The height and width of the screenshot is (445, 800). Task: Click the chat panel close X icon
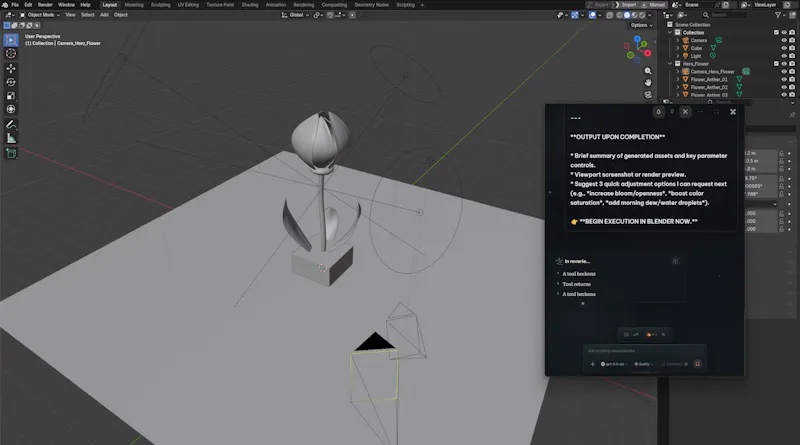point(733,112)
